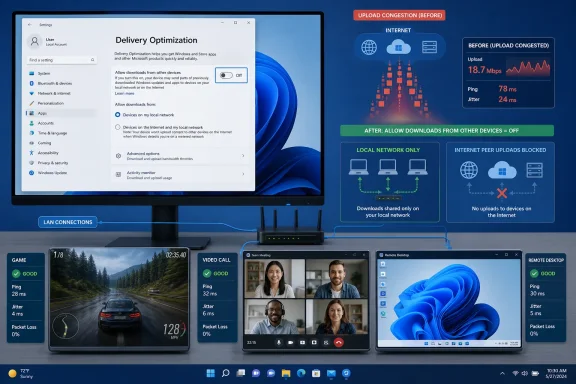
Task: Click the taskbar search magnifier icon
Action: pyautogui.click(x=226, y=373)
